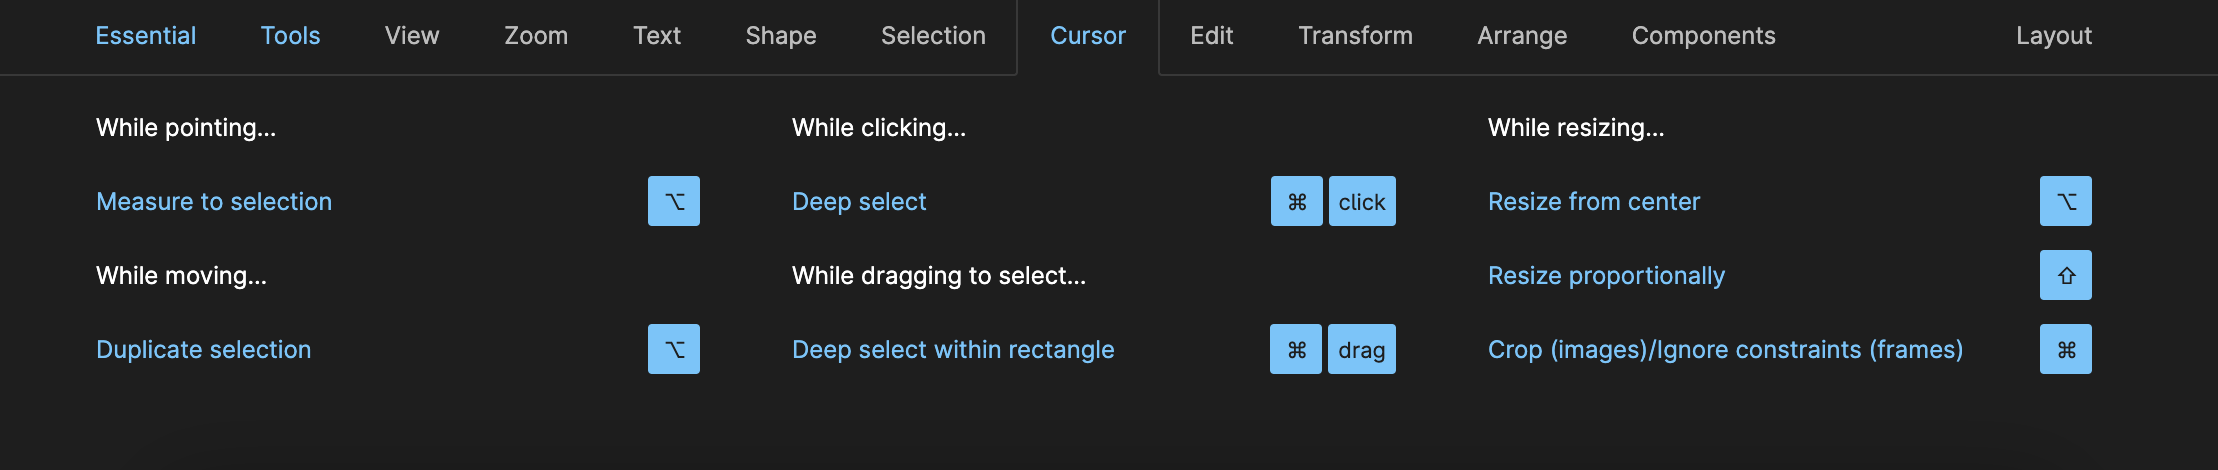Open the Transform tab
This screenshot has width=2218, height=470.
1355,36
